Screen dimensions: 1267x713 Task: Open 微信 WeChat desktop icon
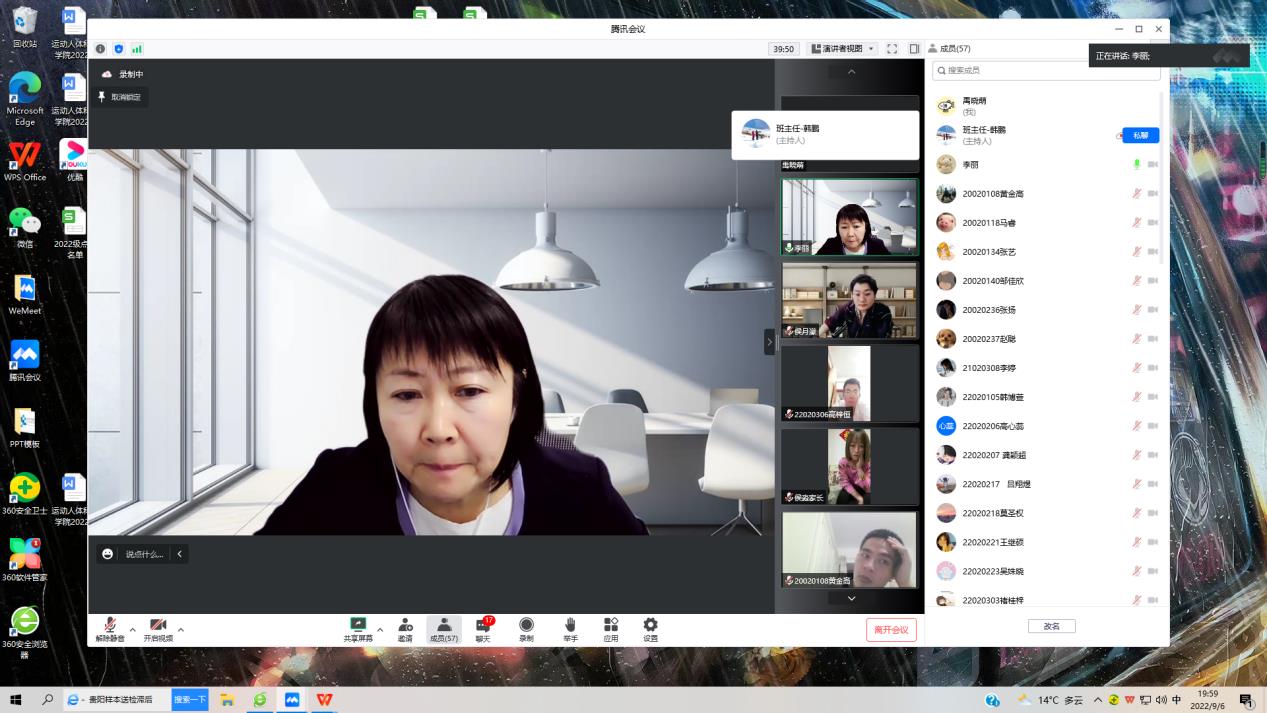[x=25, y=227]
